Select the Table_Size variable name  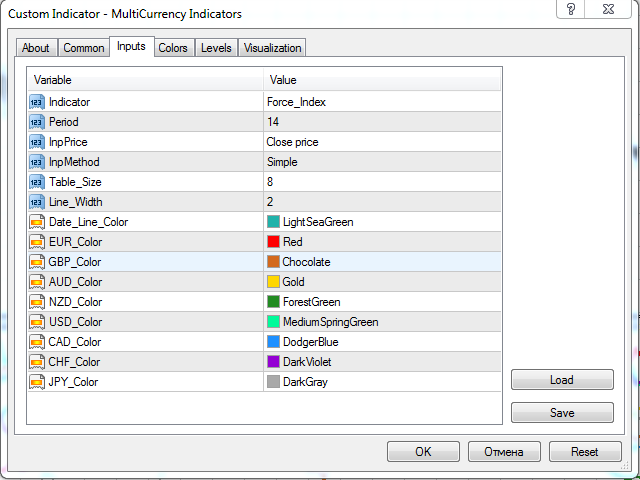coord(75,182)
